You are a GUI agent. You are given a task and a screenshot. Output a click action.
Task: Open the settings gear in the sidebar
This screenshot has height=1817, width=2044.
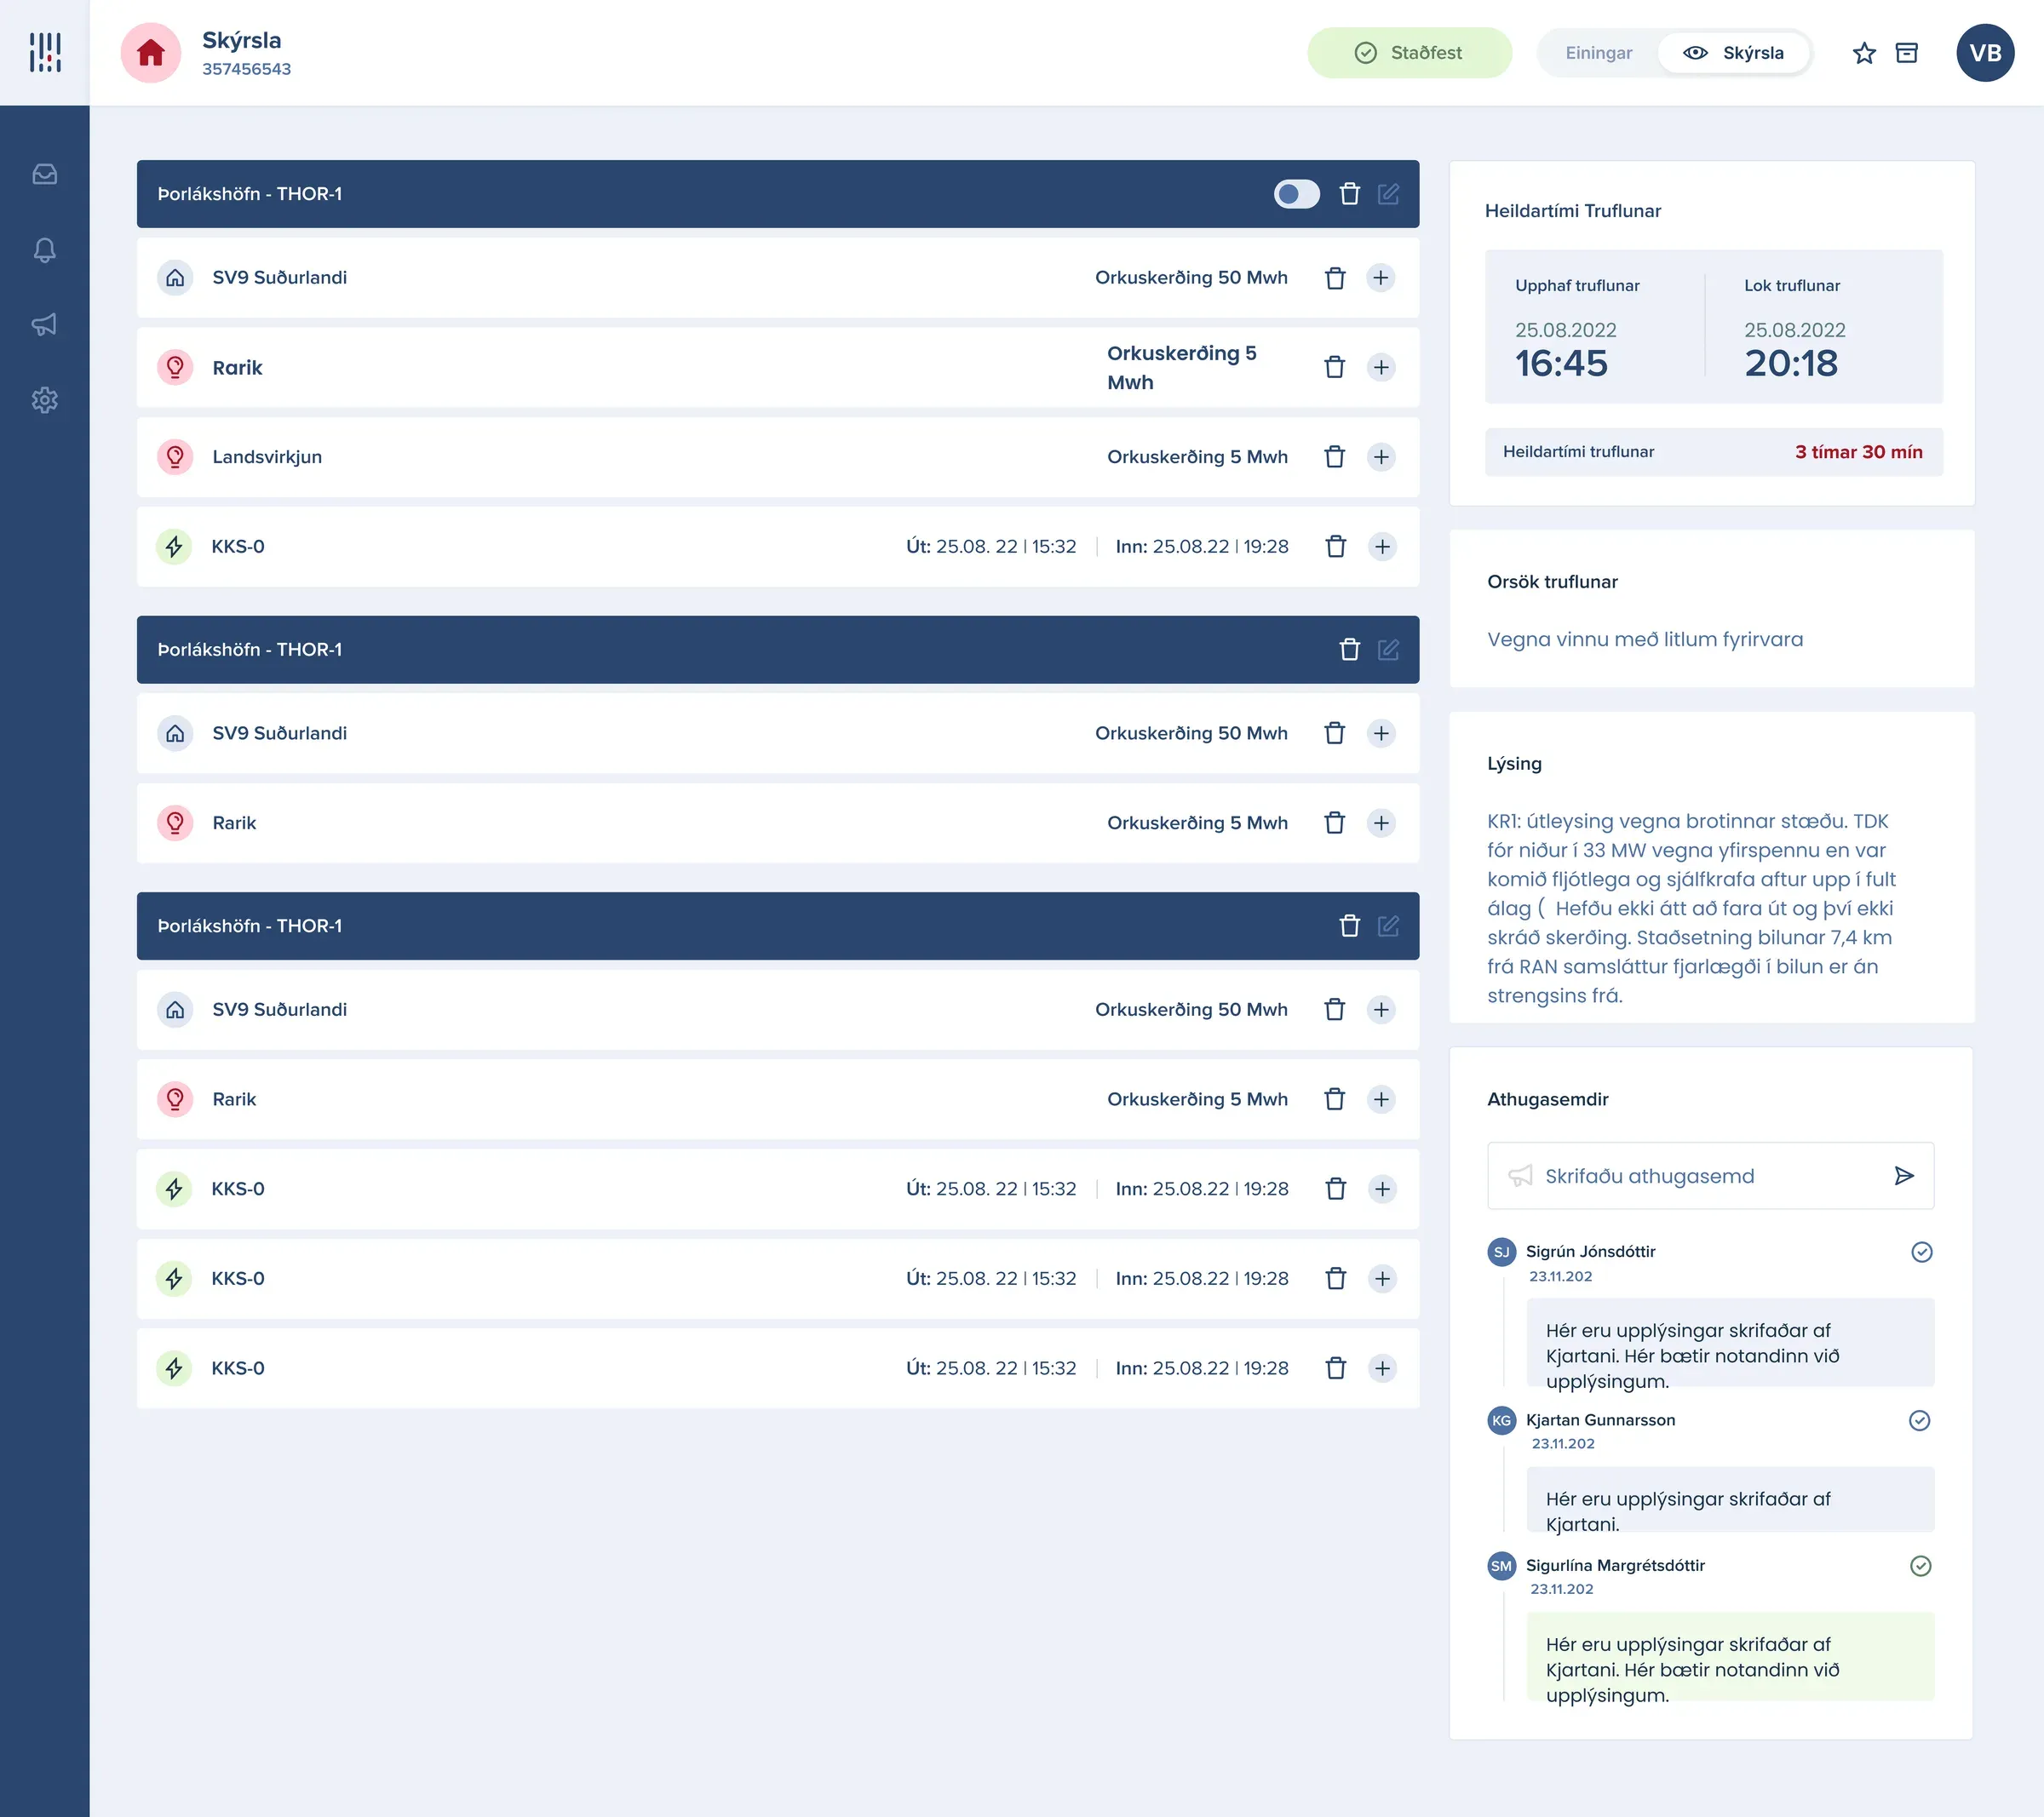click(44, 400)
